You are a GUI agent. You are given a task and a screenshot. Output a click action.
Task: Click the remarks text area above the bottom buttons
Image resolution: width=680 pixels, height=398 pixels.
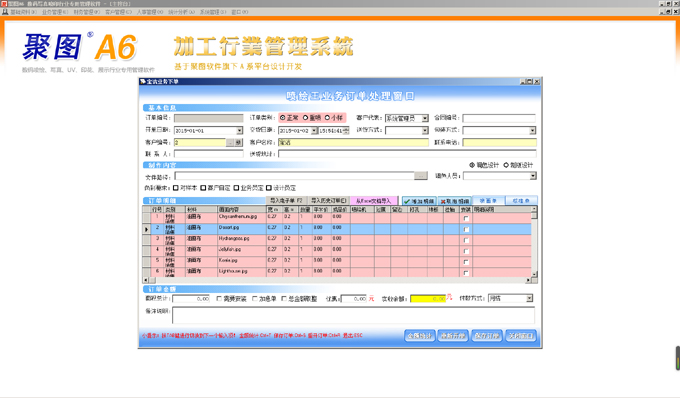click(353, 315)
